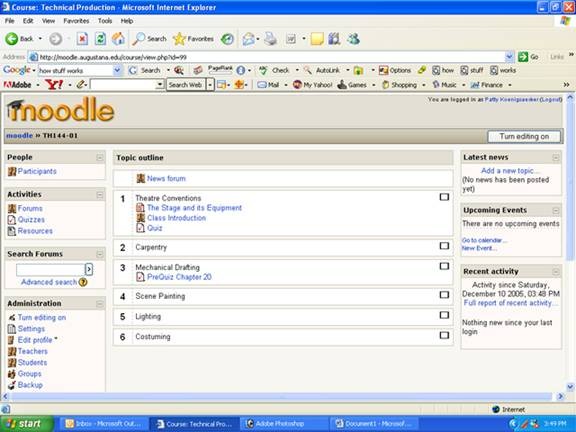This screenshot has height=432, width=576.
Task: Switch to Adobe Photoshop taskbar item
Action: pos(284,424)
